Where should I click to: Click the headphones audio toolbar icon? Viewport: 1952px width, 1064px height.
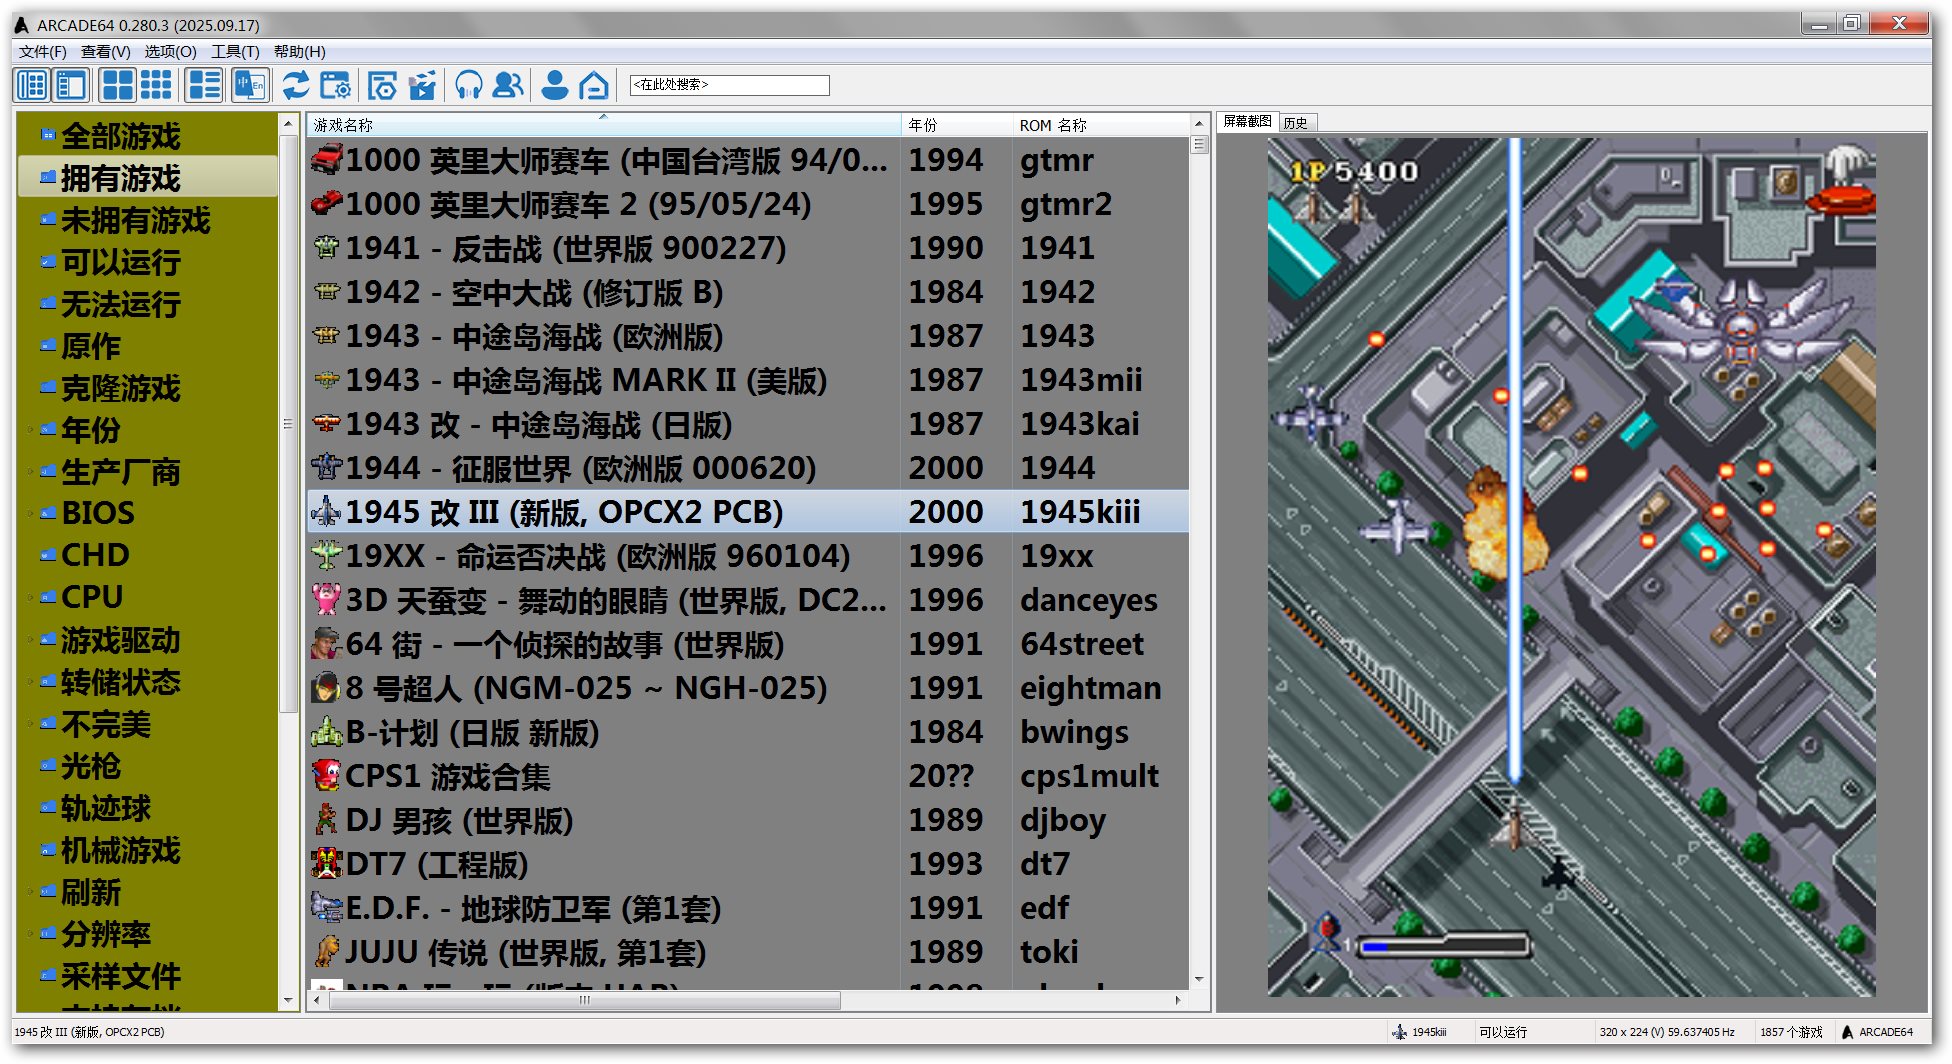click(468, 86)
